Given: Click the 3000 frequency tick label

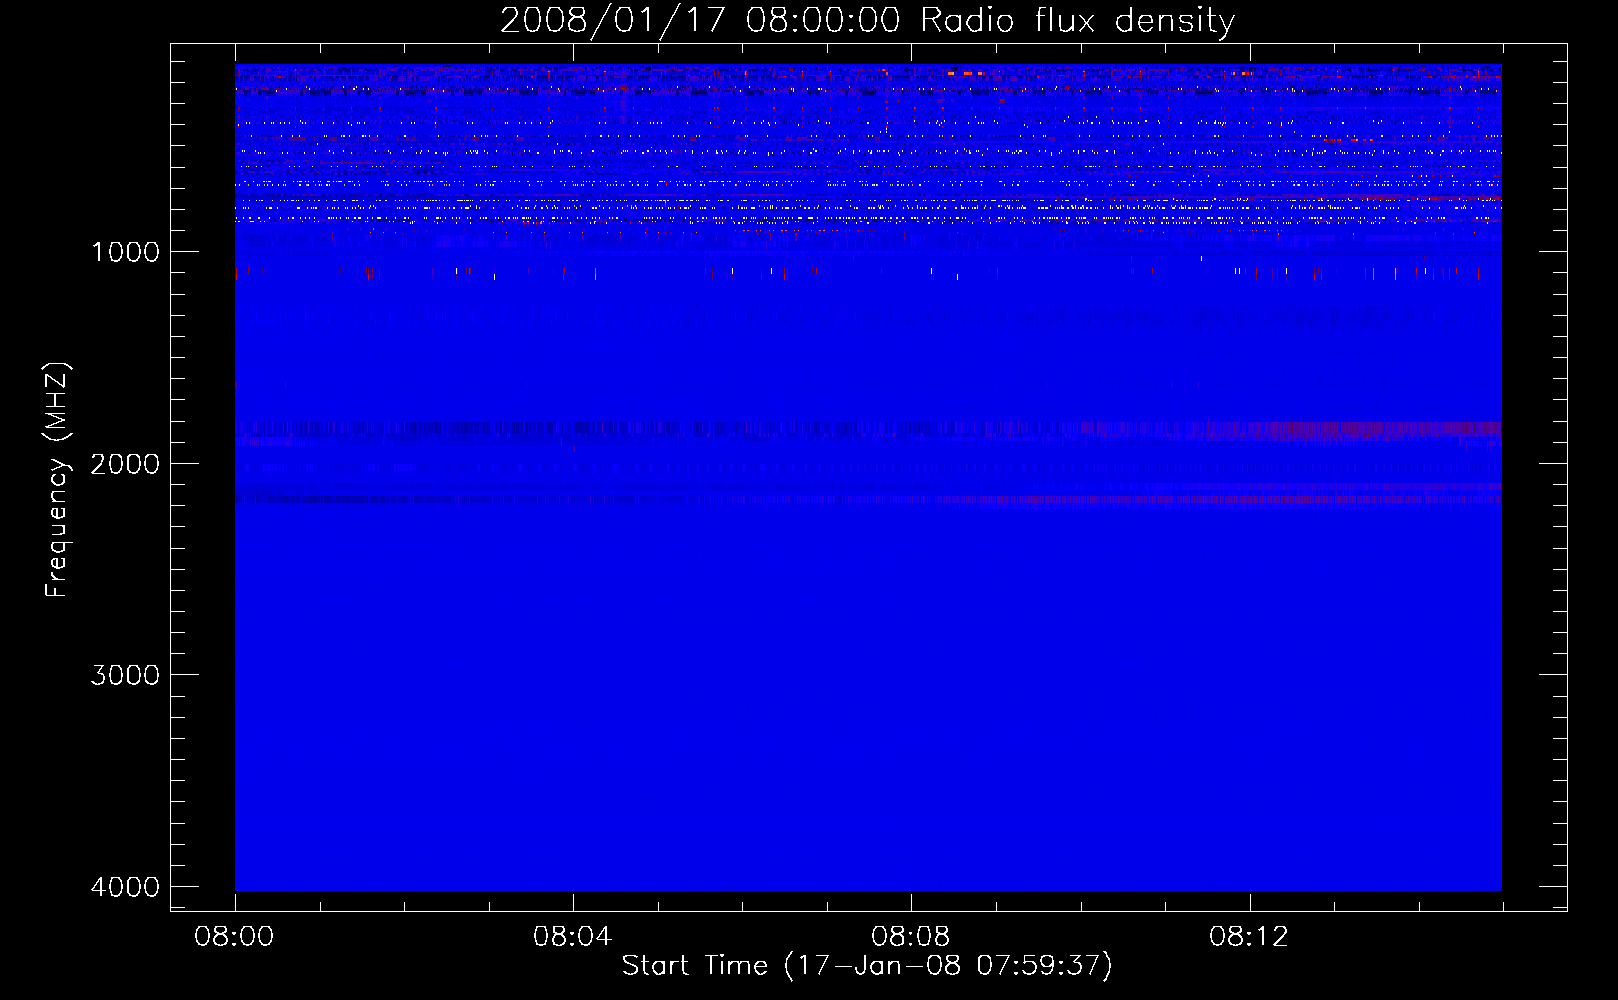Looking at the screenshot, I should [x=125, y=675].
